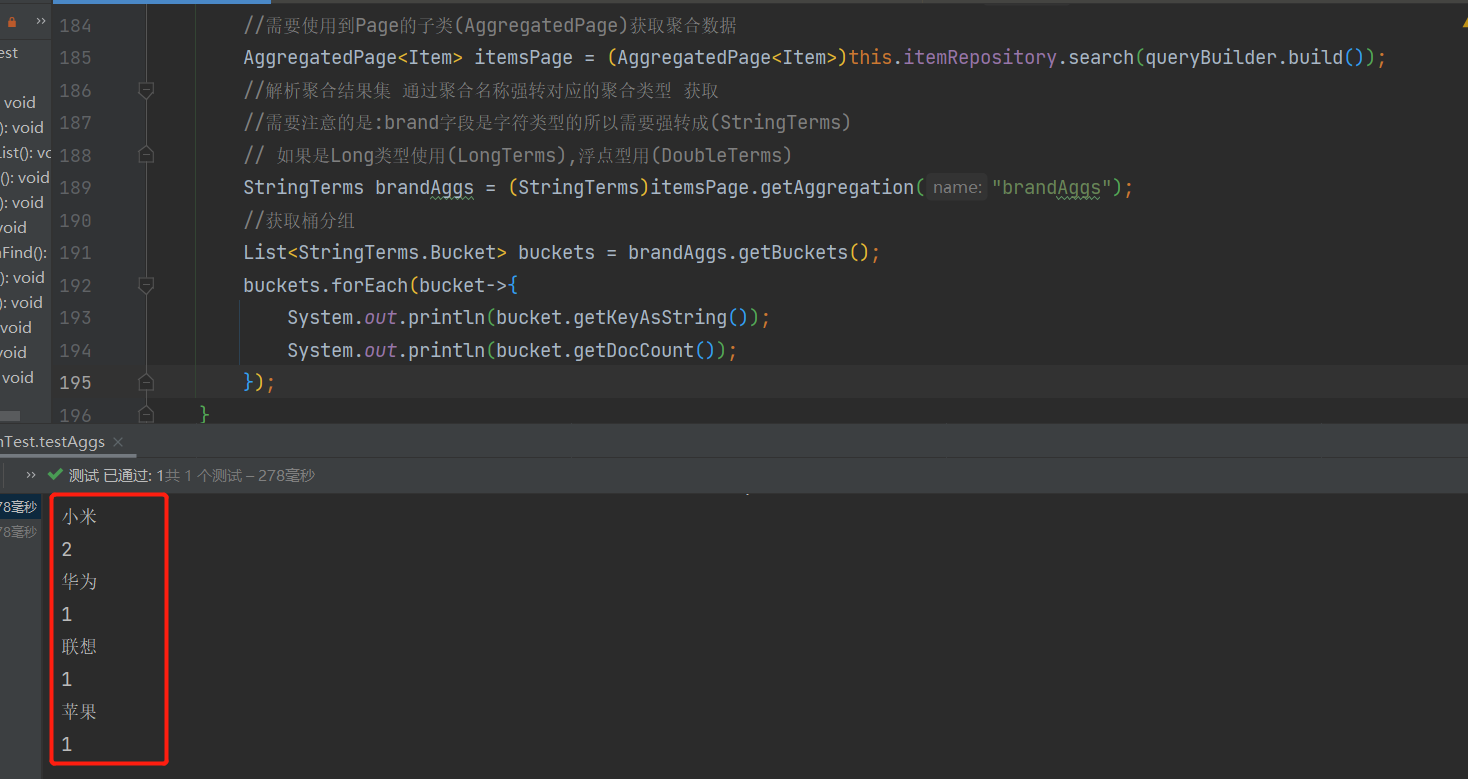The width and height of the screenshot is (1468, 779).
Task: Click 'getBuckets()' on line 191
Action: (x=803, y=253)
